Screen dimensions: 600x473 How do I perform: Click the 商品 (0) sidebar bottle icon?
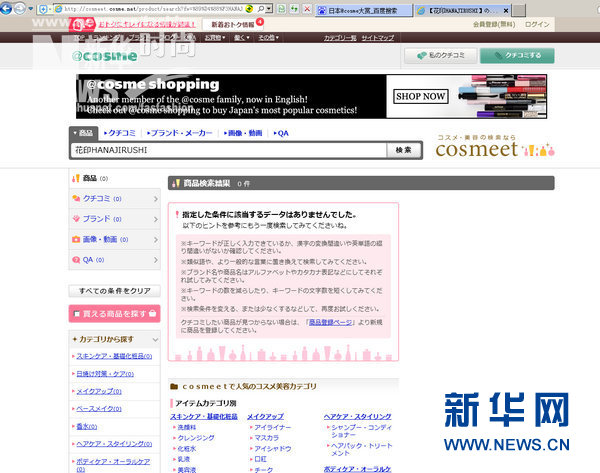coord(76,178)
